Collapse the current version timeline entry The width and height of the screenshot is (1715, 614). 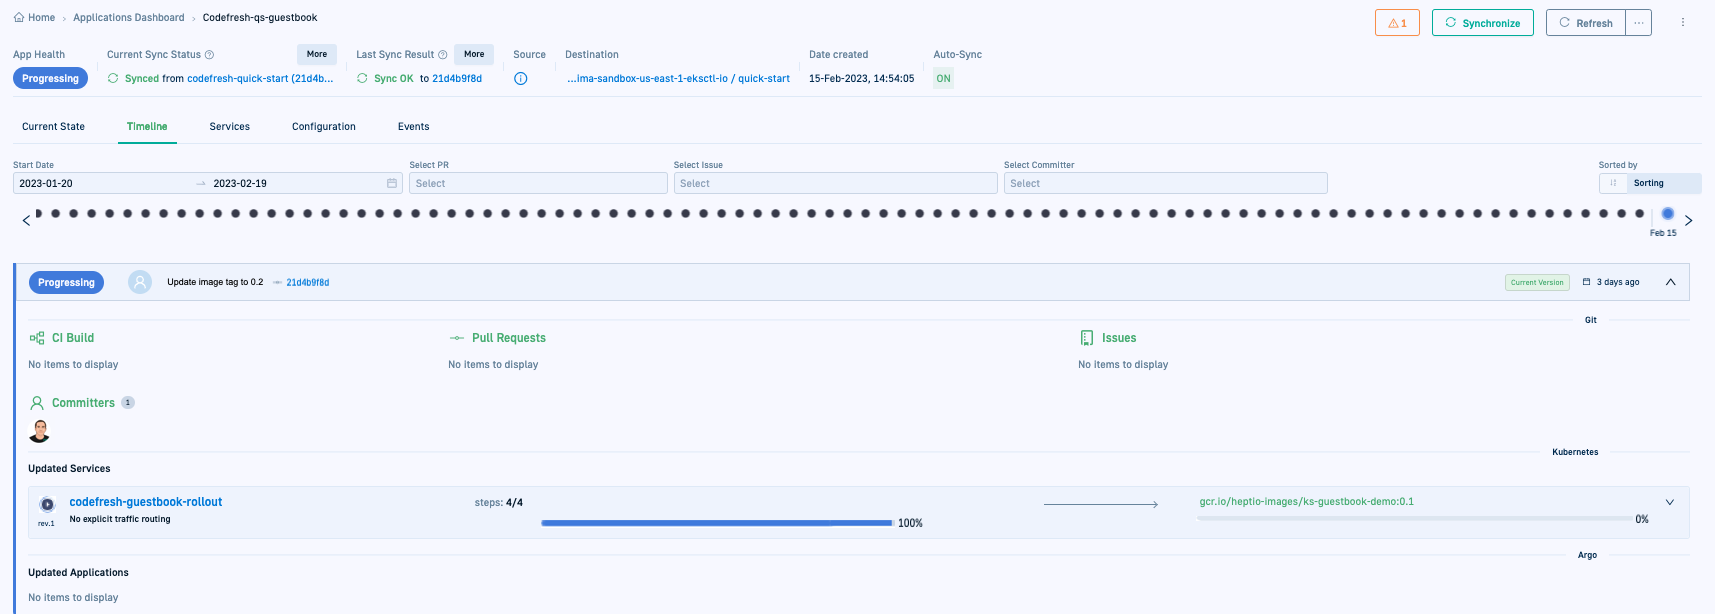(1670, 282)
